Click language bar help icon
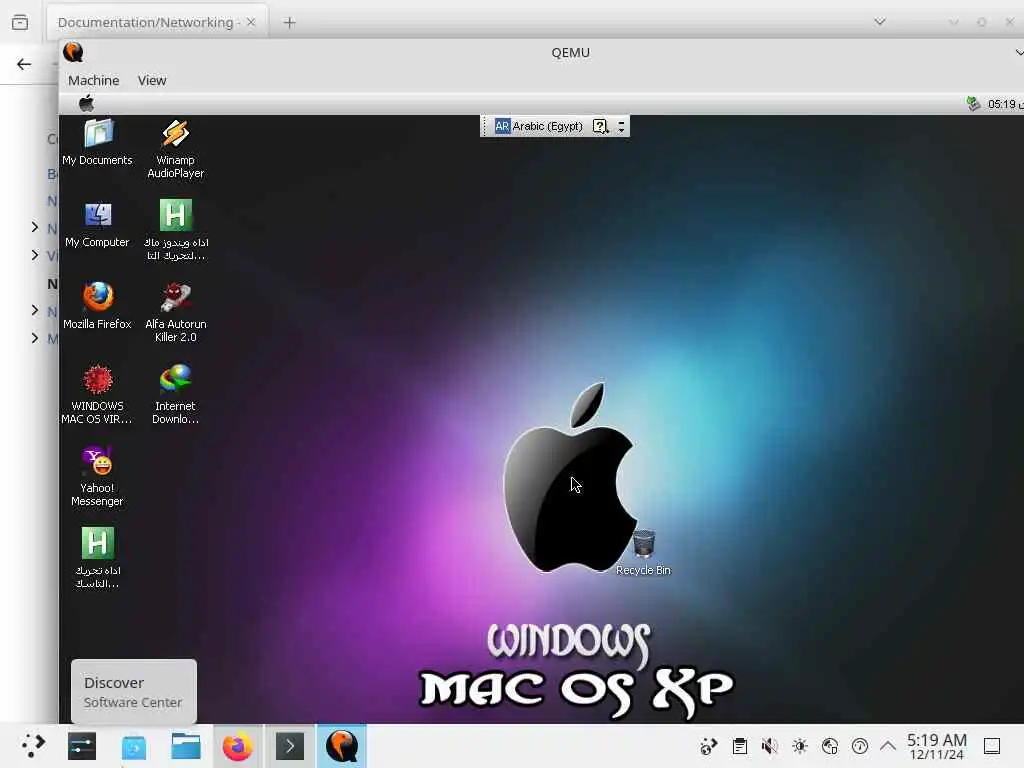The width and height of the screenshot is (1024, 768). point(600,126)
